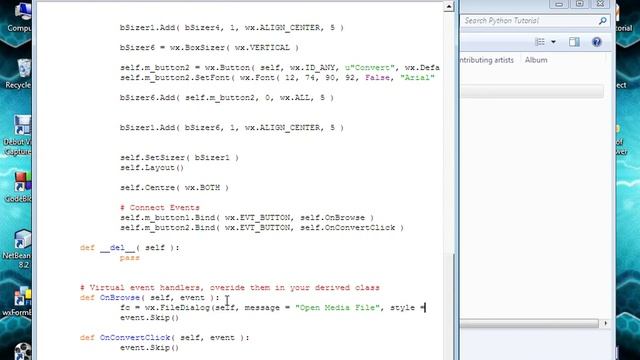The height and width of the screenshot is (360, 640).
Task: Click the 'bSizer1.Add( bSizer4' line
Action: [x=231, y=27]
